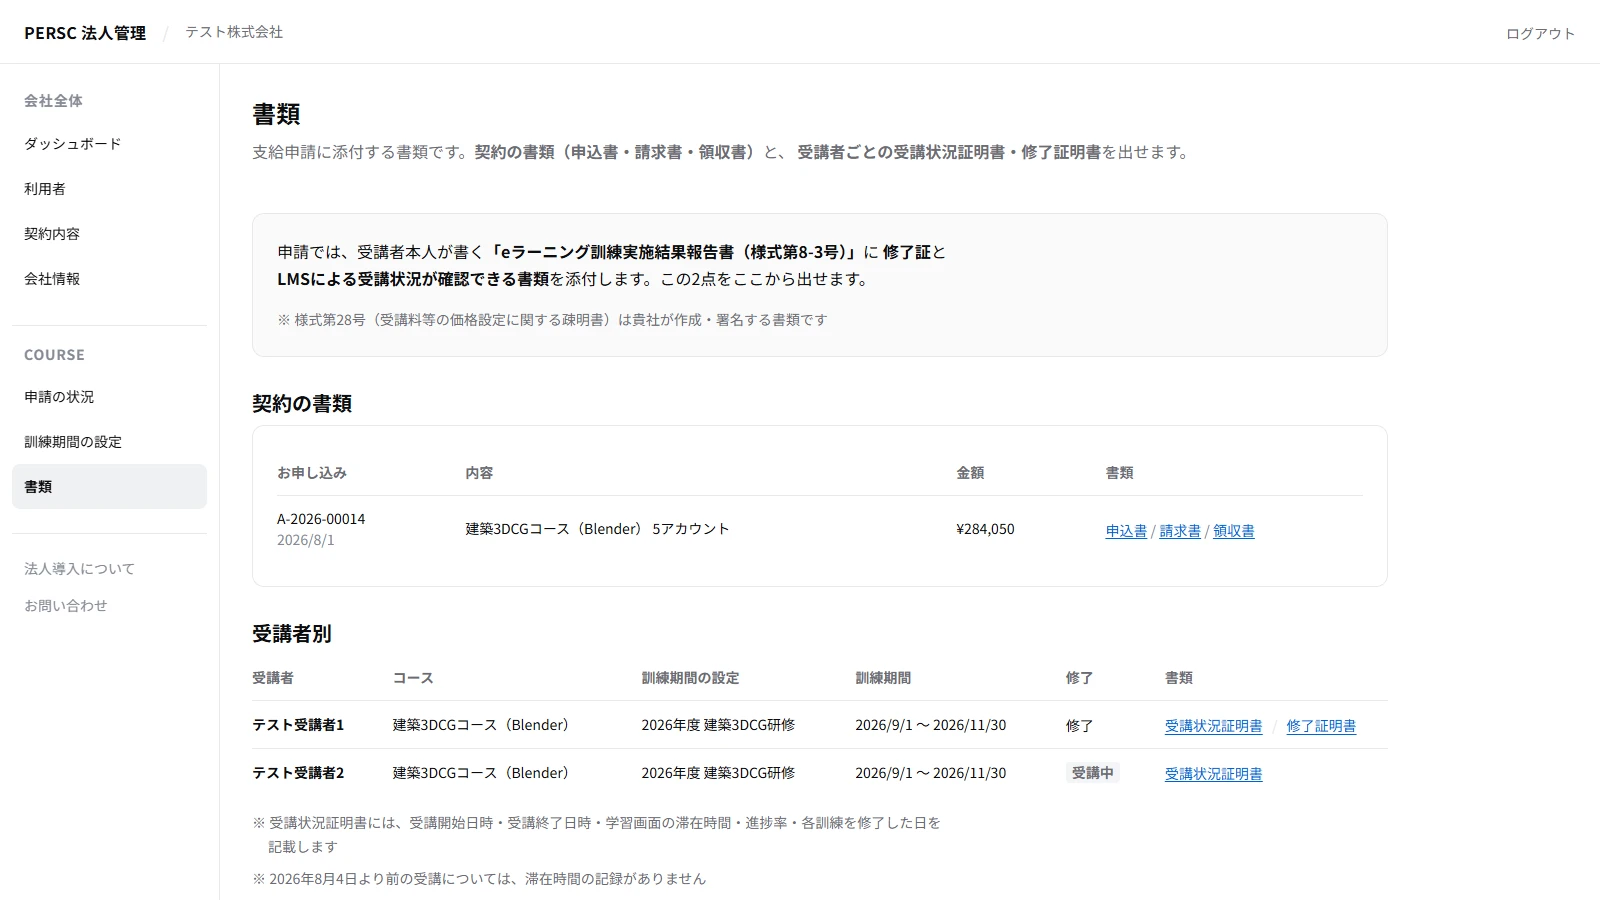This screenshot has height=900, width=1600.
Task: Click the 金額 column header
Action: 970,473
